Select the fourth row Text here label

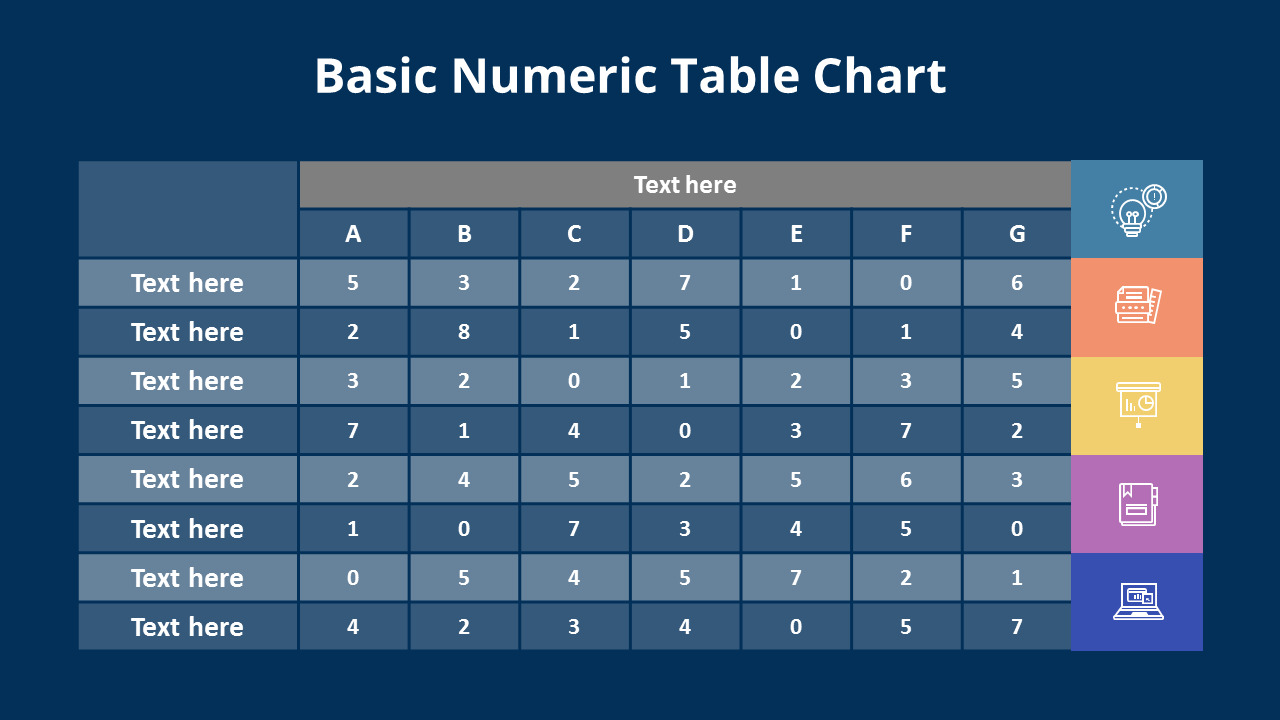click(187, 430)
